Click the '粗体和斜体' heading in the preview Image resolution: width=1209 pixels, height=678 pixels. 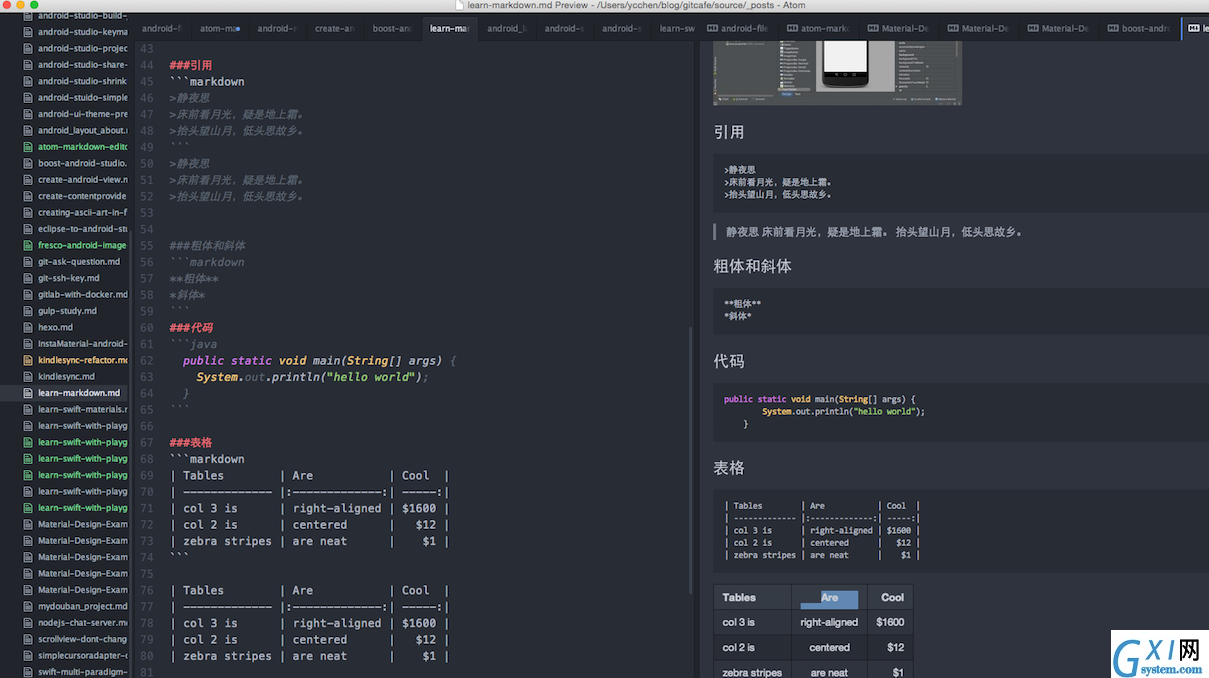point(752,266)
